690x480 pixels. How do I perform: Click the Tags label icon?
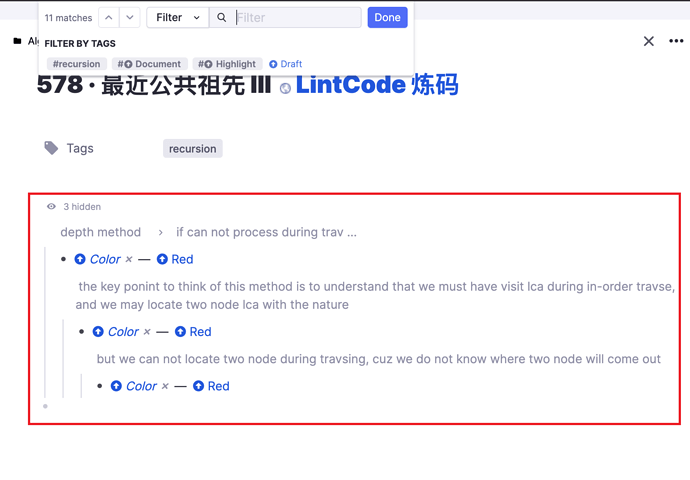[51, 148]
